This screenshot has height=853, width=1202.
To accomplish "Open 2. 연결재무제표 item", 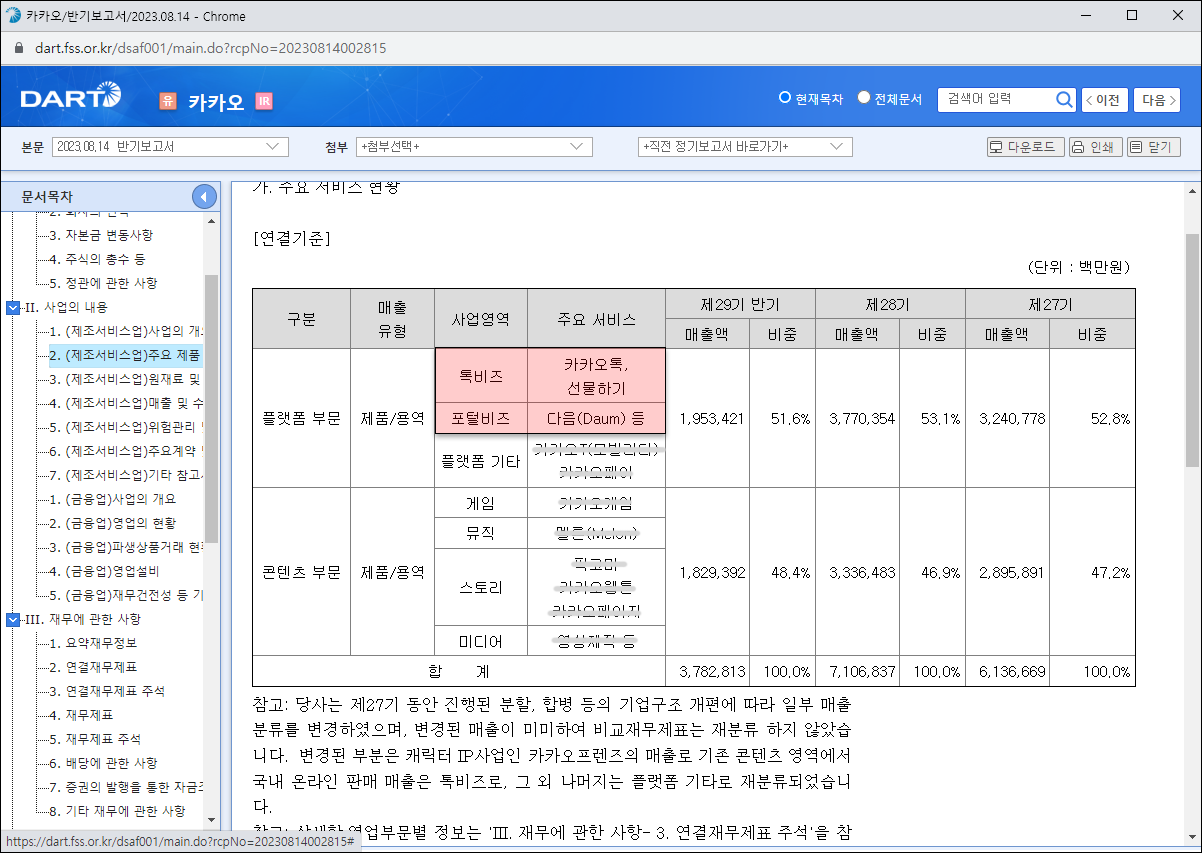I will (94, 667).
